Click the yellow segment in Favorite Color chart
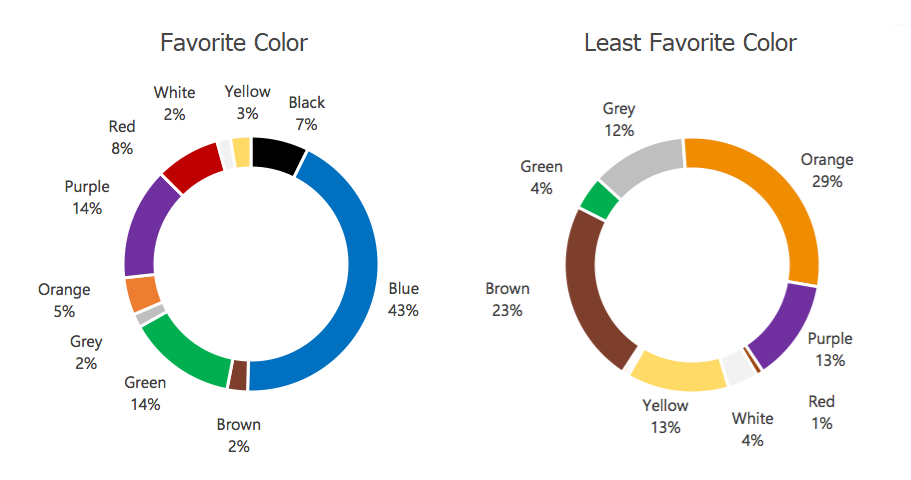 (x=241, y=152)
